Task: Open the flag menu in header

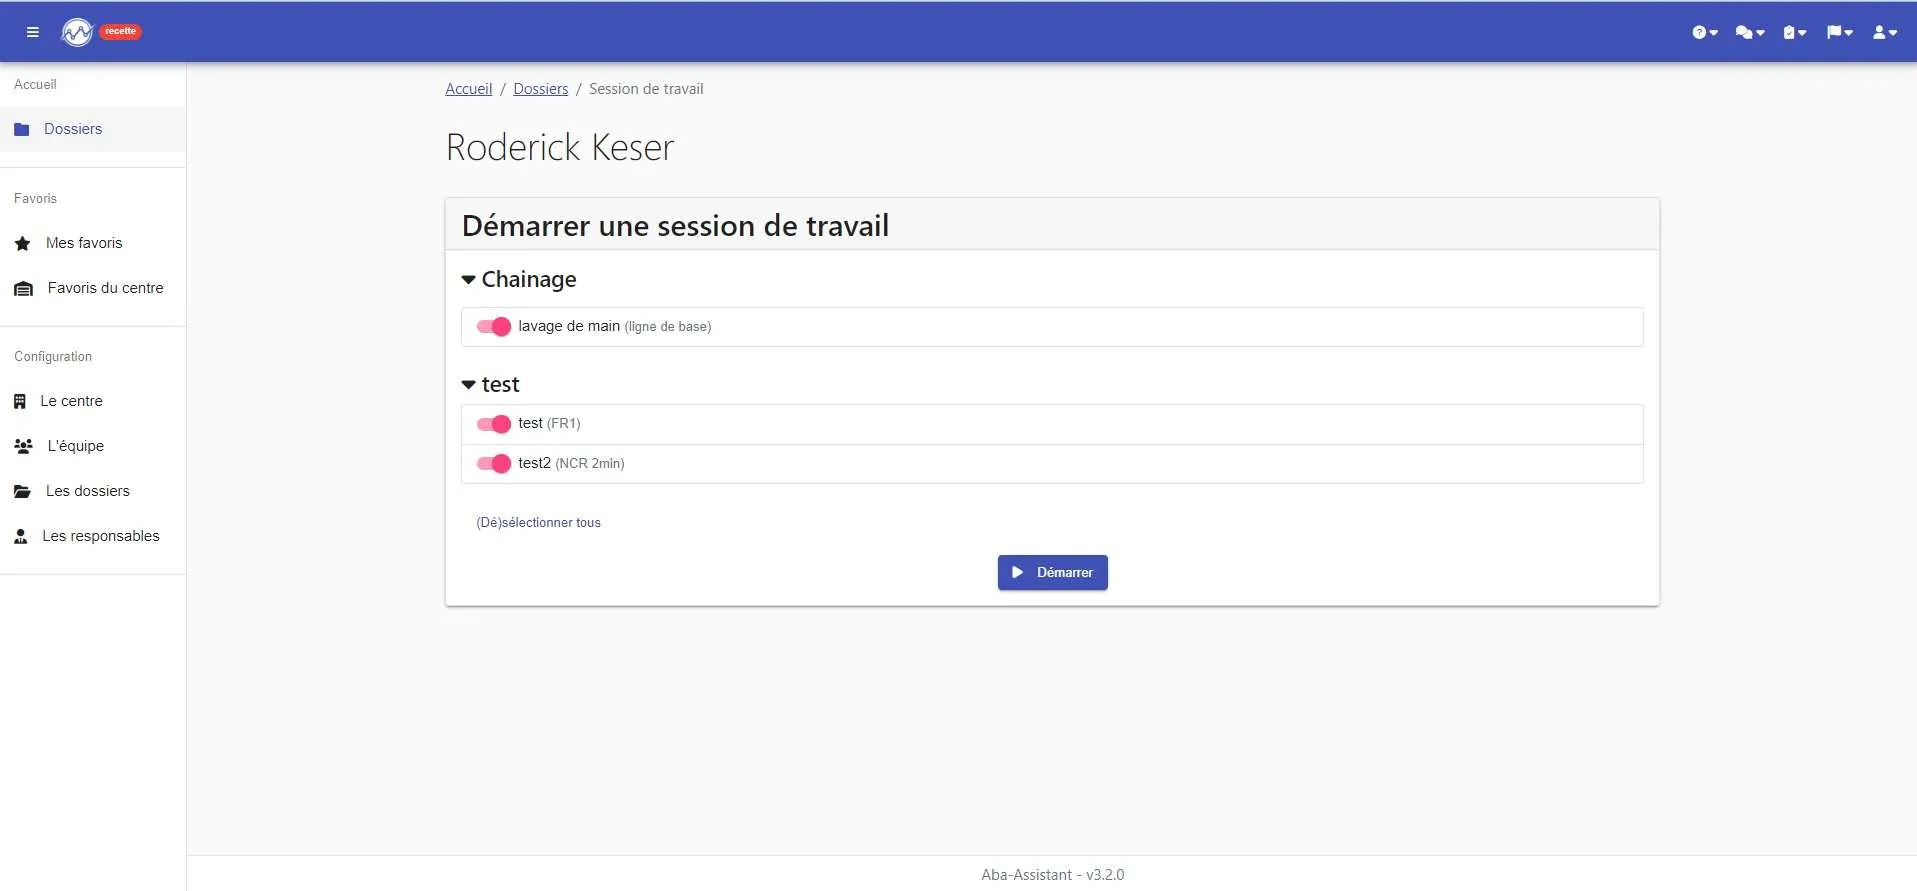Action: pyautogui.click(x=1839, y=32)
